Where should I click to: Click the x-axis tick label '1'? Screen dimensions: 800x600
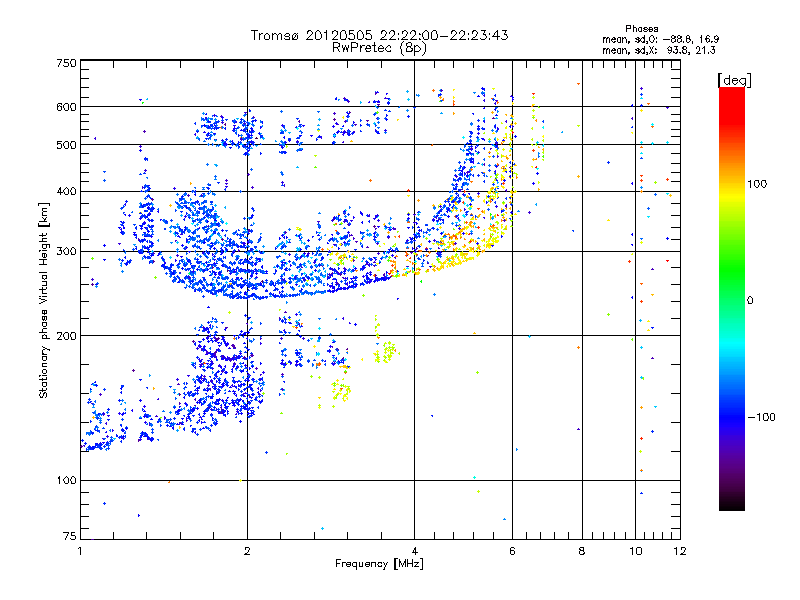pyautogui.click(x=80, y=551)
